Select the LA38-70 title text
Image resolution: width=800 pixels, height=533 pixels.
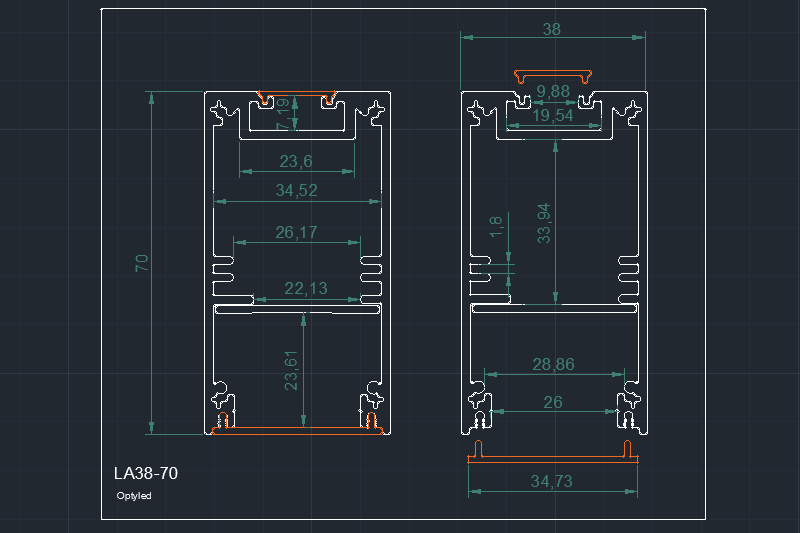pos(146,473)
